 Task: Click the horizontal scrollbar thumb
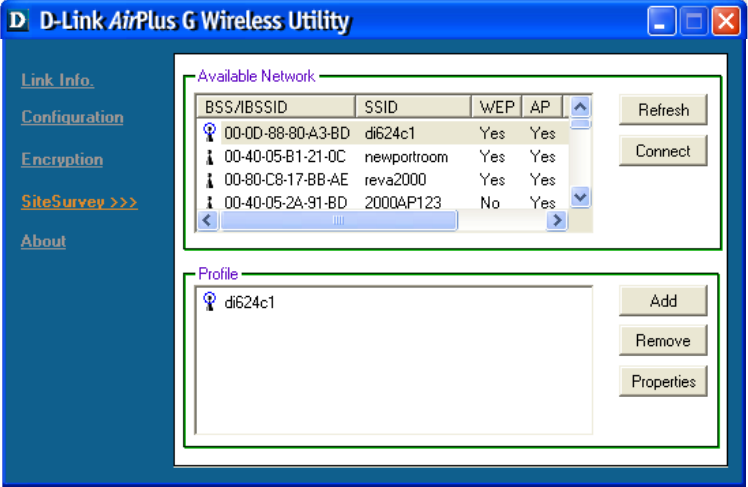click(x=338, y=220)
